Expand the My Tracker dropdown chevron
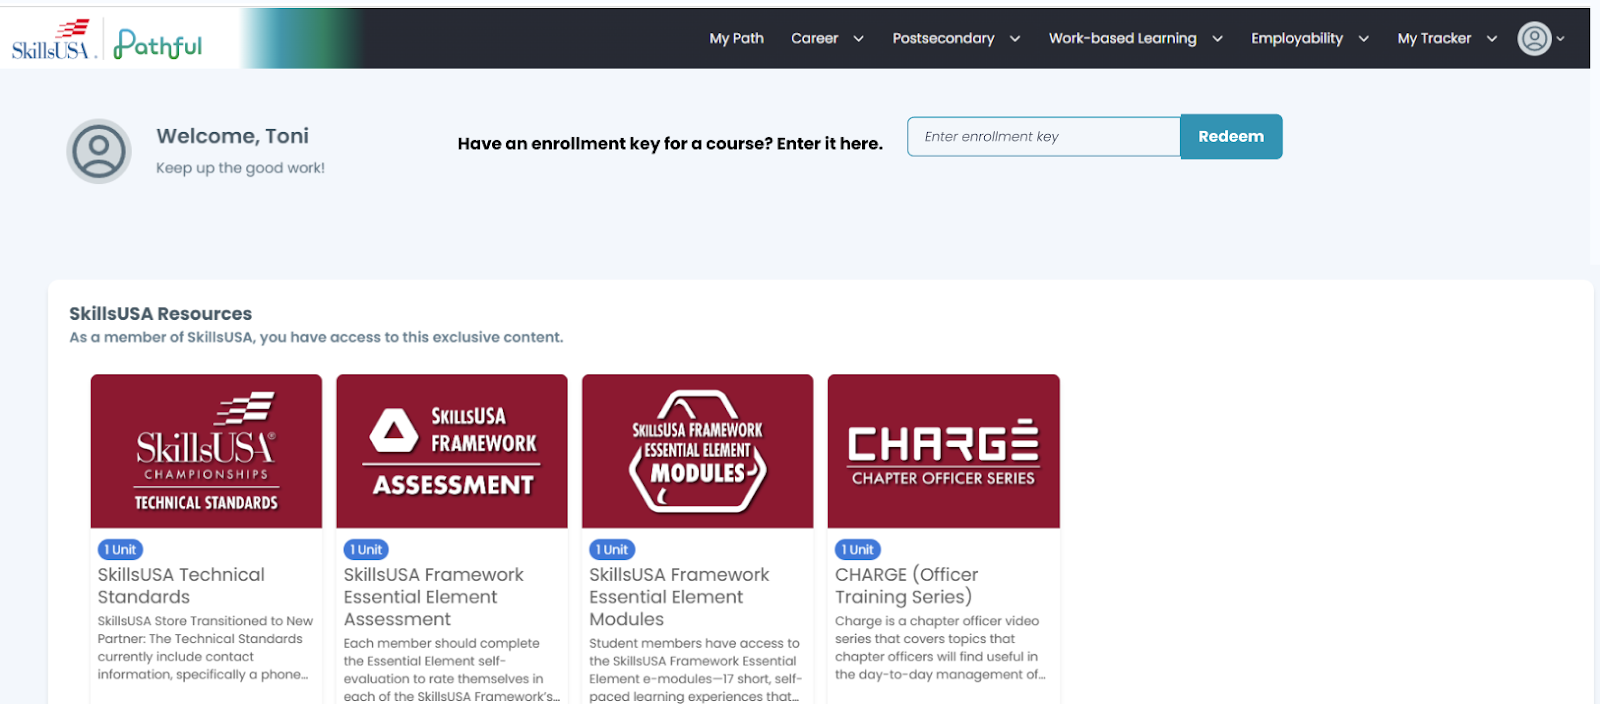This screenshot has width=1600, height=704. 1492,39
